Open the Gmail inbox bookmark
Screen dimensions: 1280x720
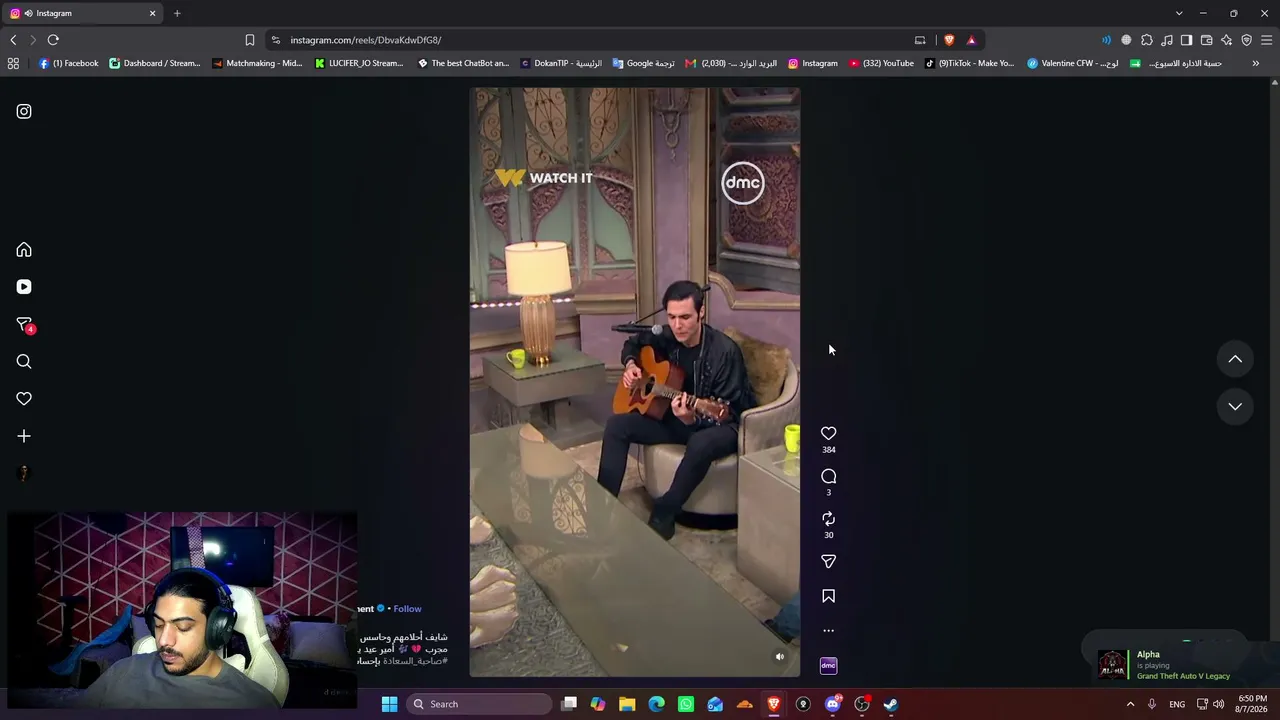[x=730, y=63]
